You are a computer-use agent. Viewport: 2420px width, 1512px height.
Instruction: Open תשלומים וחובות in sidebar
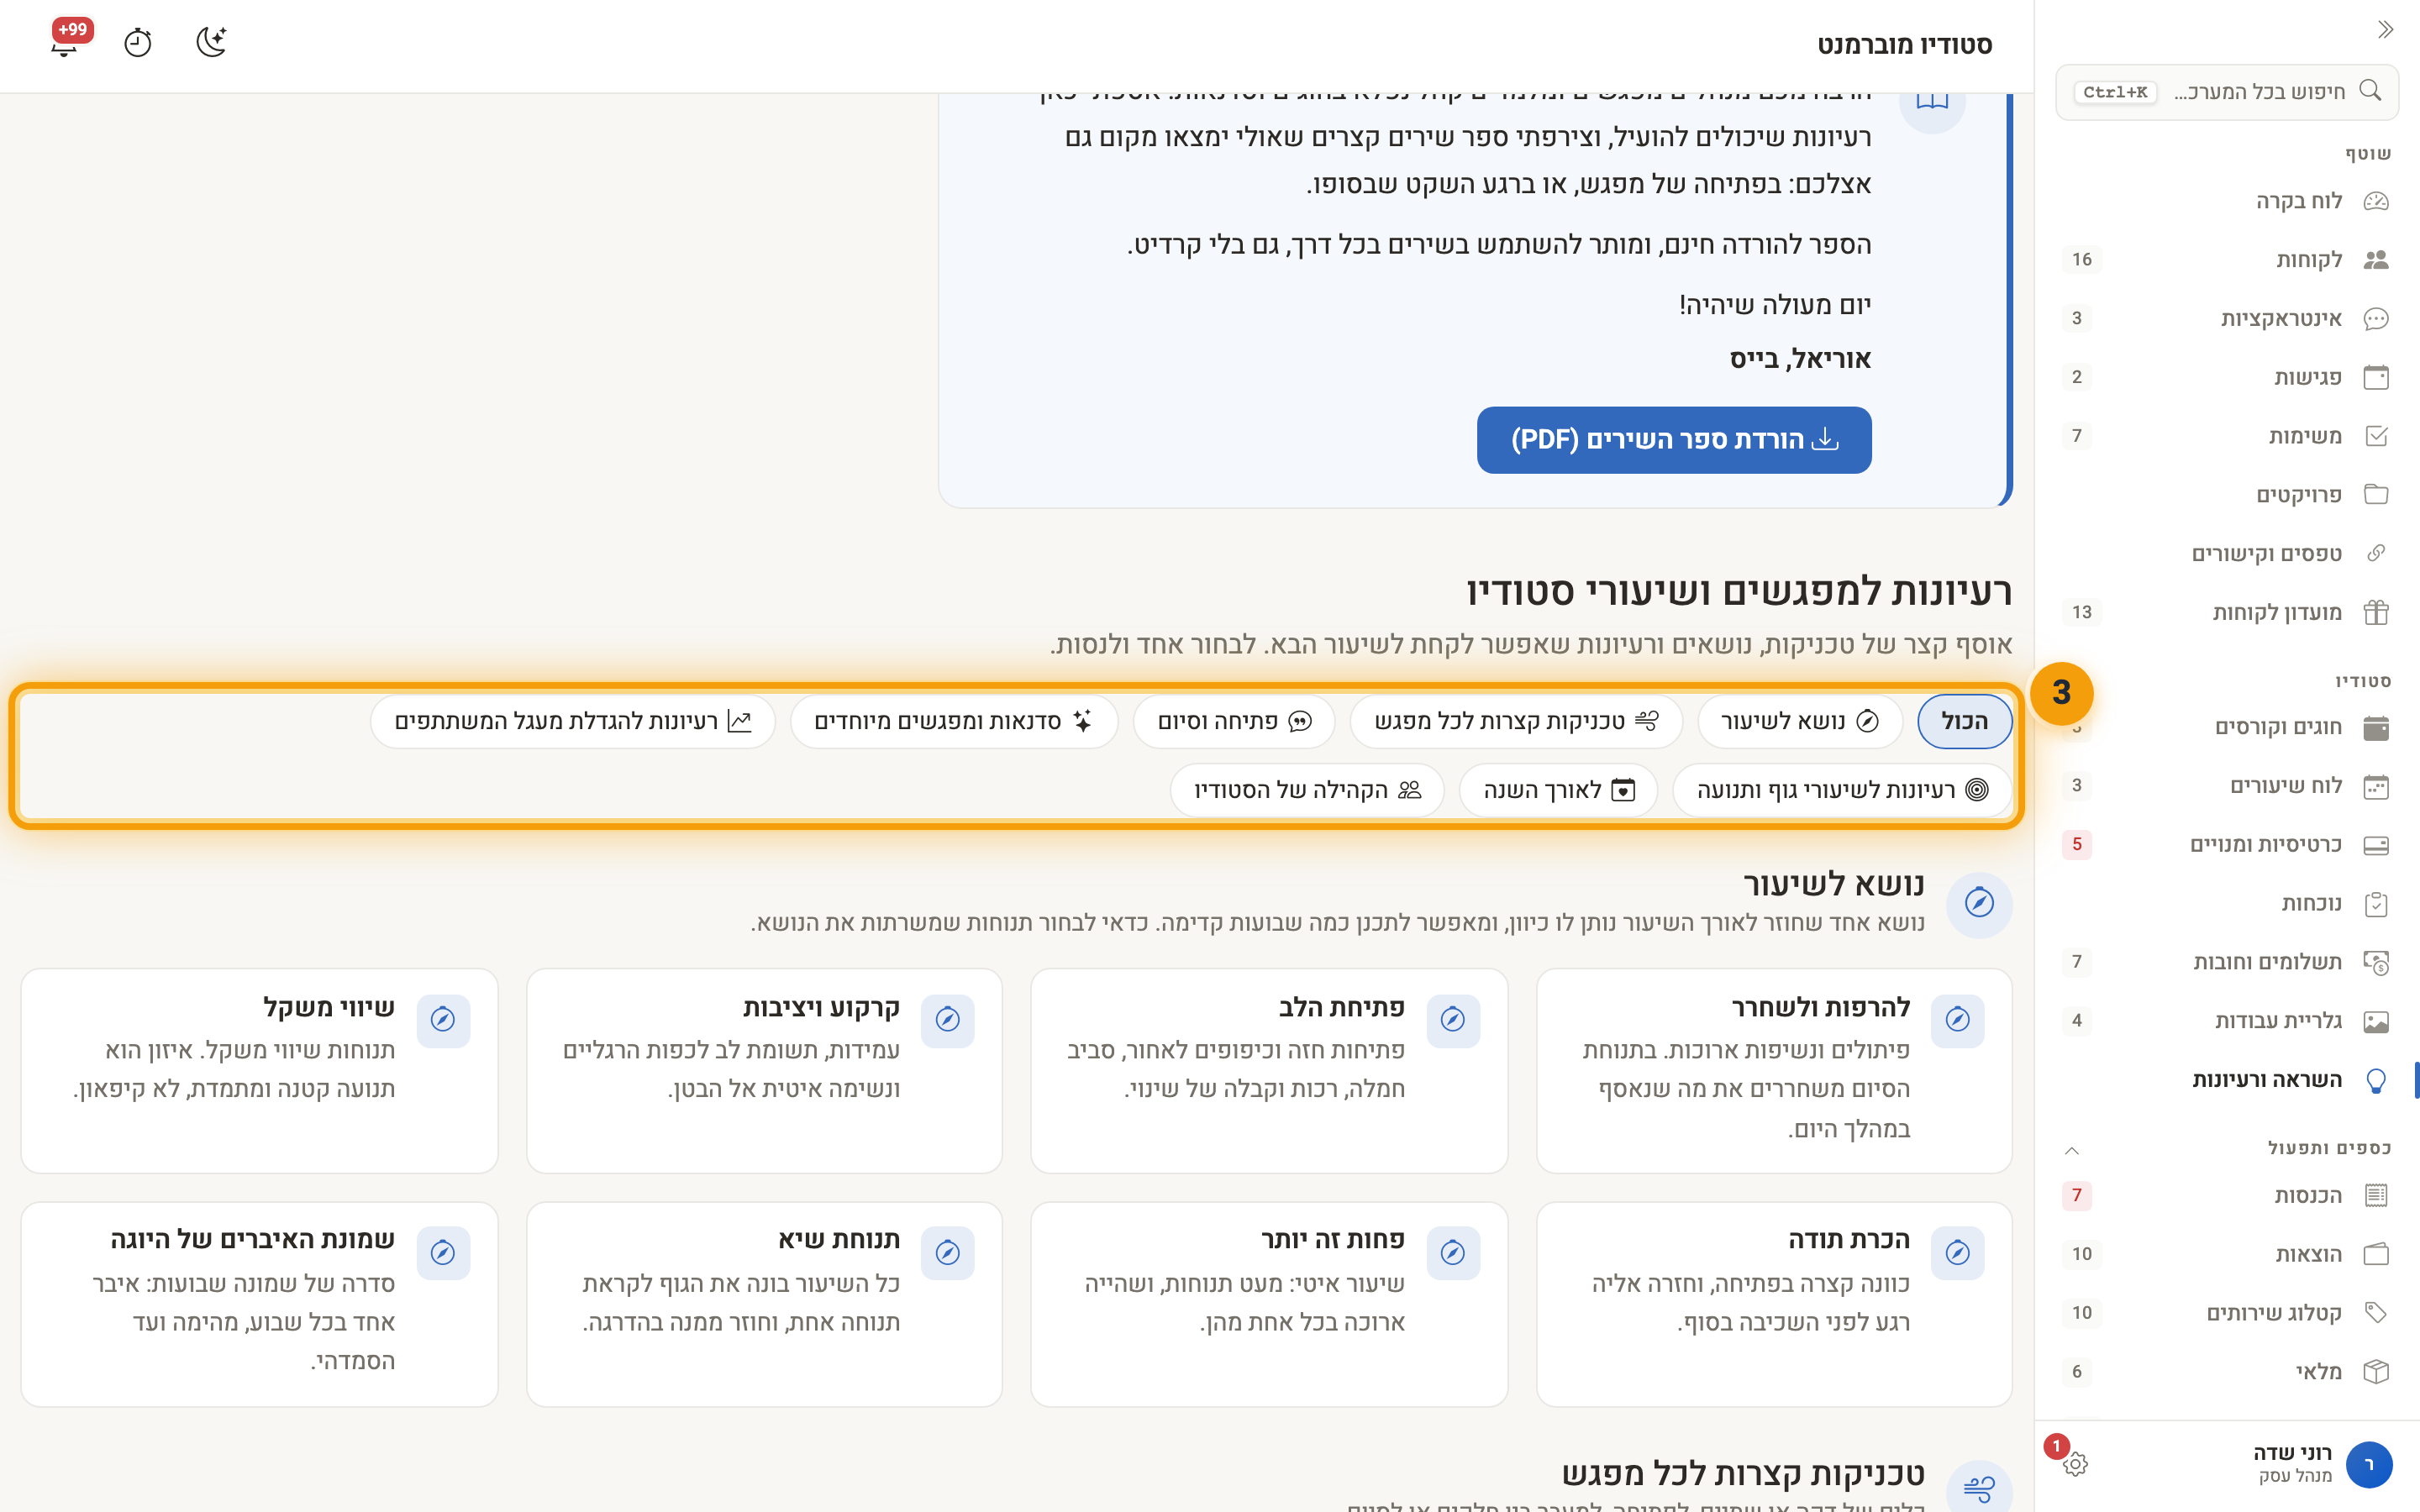pyautogui.click(x=2227, y=962)
